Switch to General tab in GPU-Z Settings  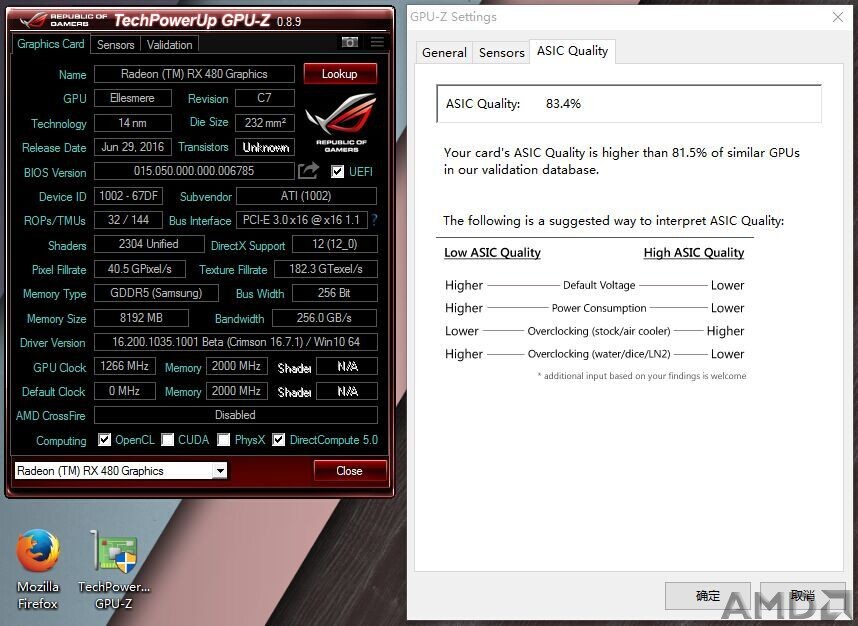pyautogui.click(x=444, y=53)
